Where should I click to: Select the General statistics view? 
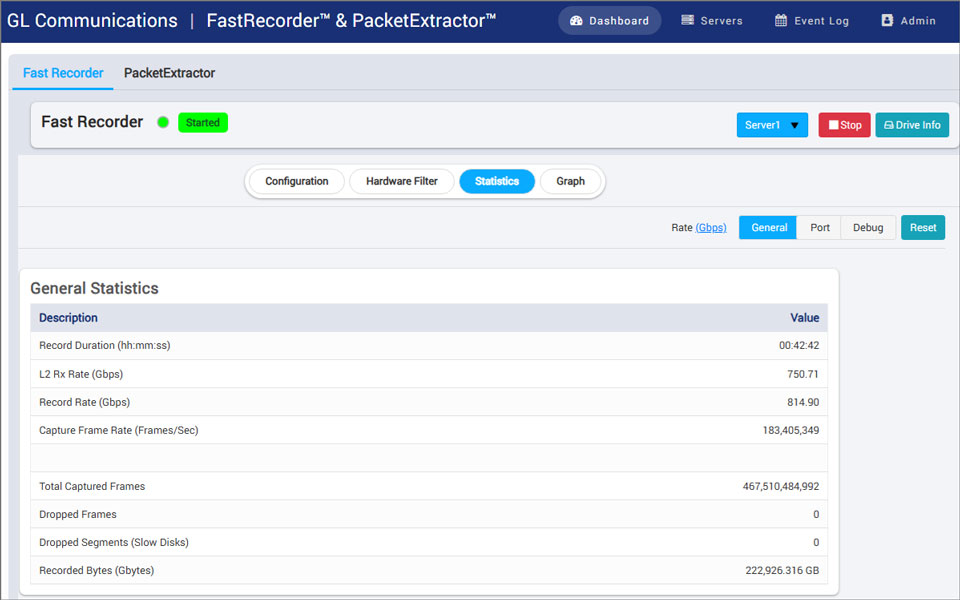click(x=768, y=227)
